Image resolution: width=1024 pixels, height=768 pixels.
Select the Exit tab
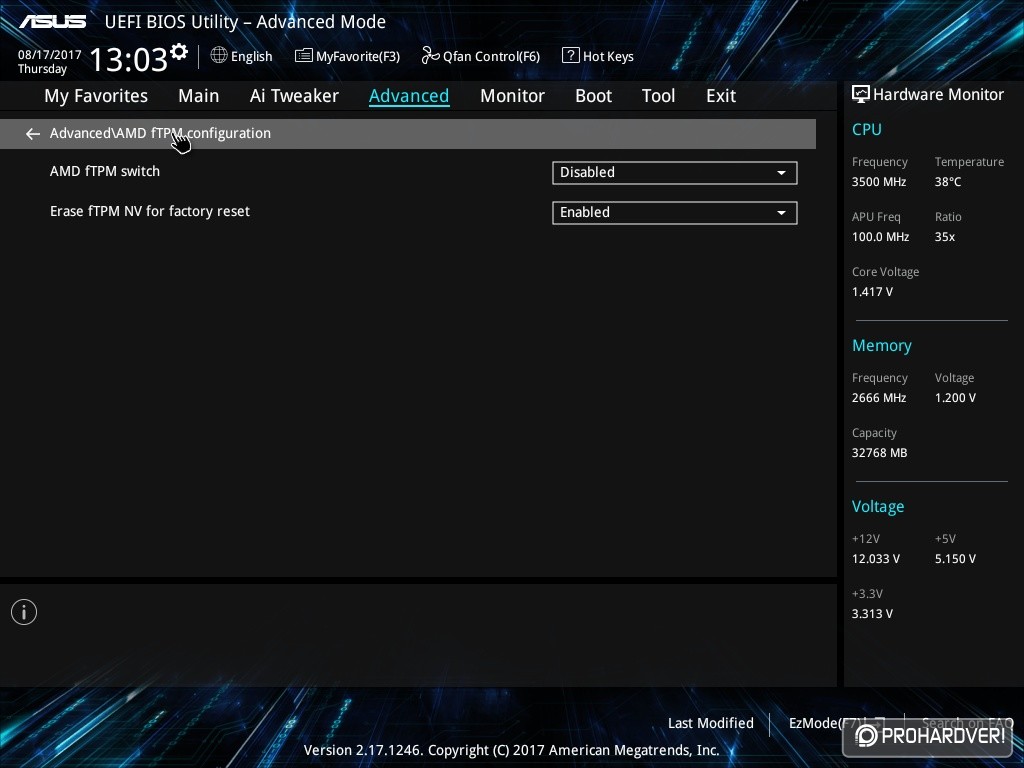coord(721,96)
